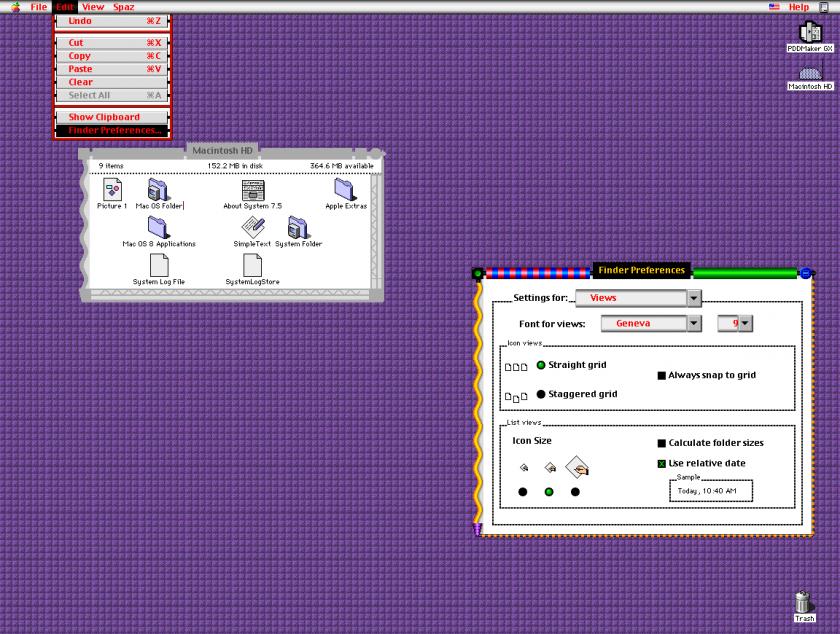Choose Clear from the Edit menu
840x634 pixels.
click(112, 82)
